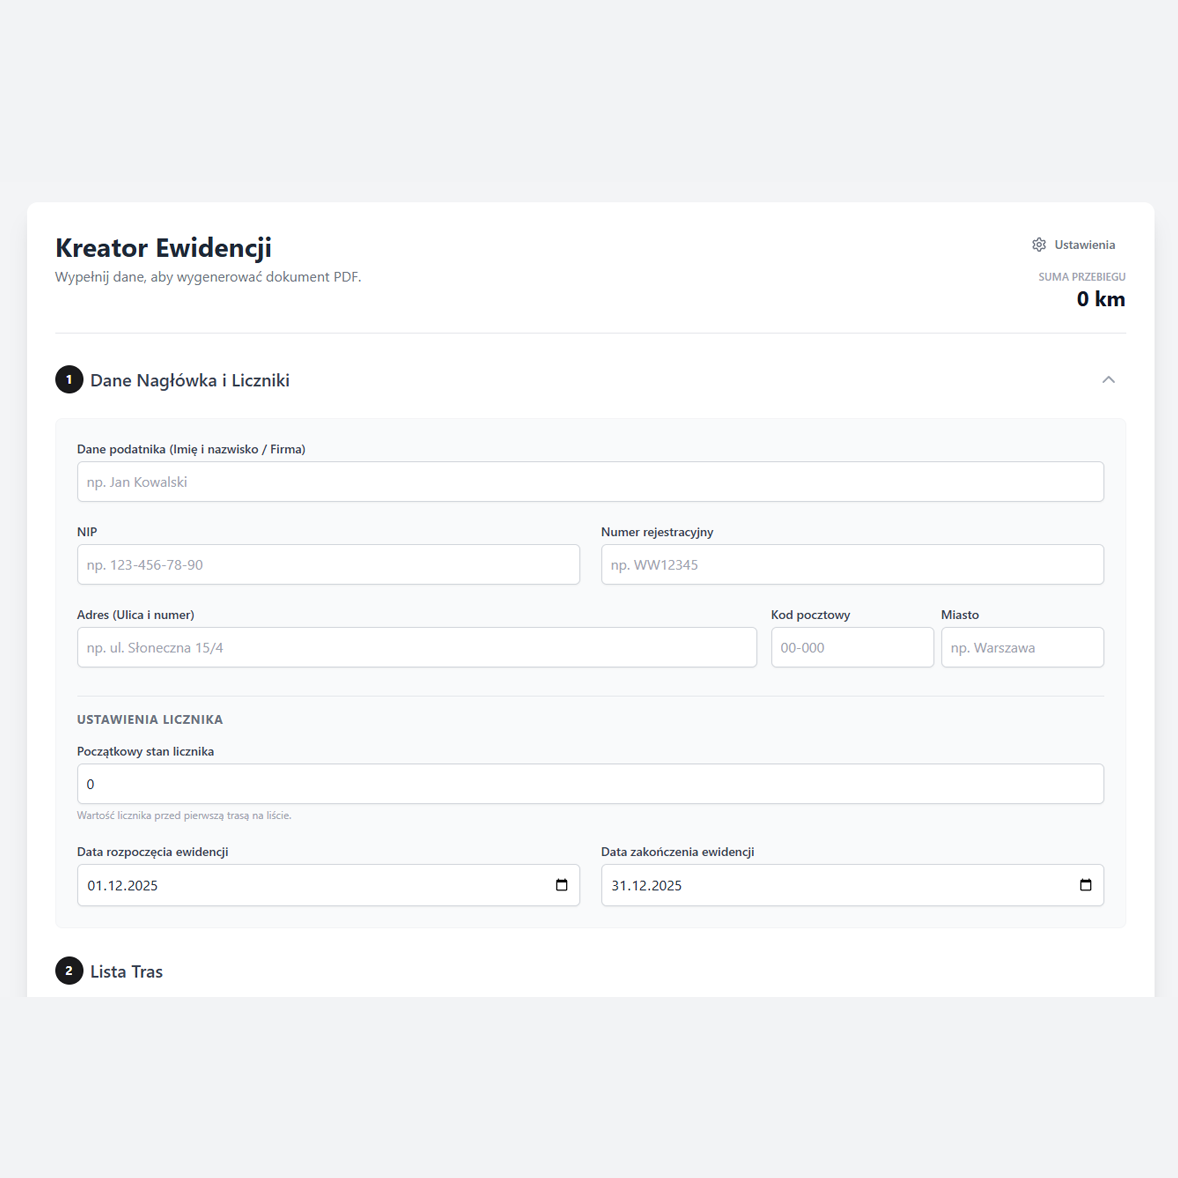Click the step 2 circle badge
1178x1178 pixels.
pos(69,971)
